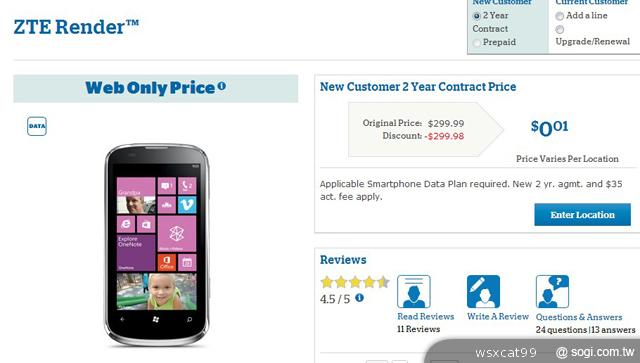Screen dimensions: 640x363
Task: Click the Write A Review pencil icon
Action: (483, 292)
